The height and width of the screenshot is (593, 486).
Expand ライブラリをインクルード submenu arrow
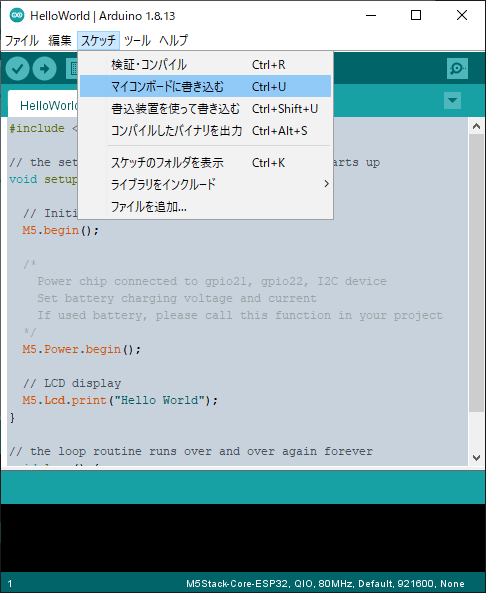tap(326, 184)
